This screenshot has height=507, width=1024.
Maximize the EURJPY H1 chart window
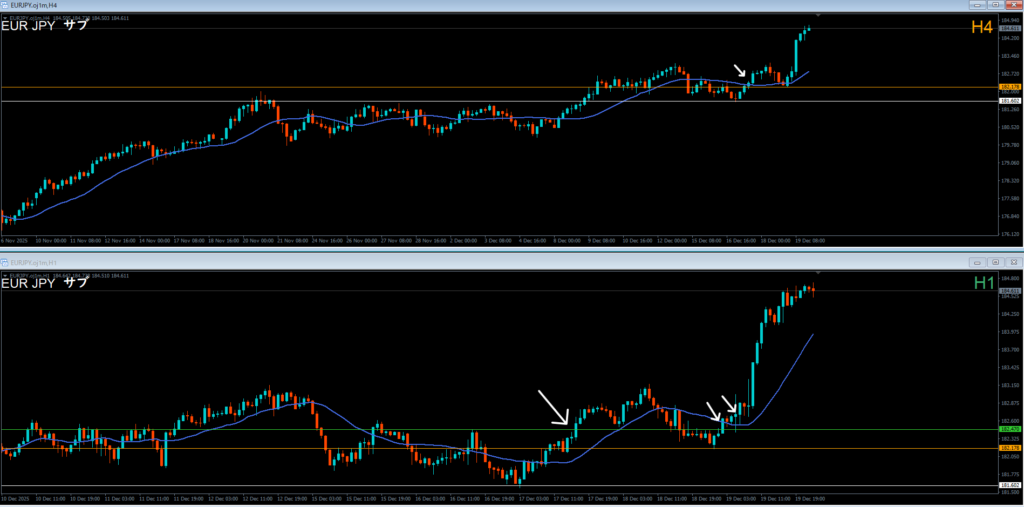coord(995,262)
